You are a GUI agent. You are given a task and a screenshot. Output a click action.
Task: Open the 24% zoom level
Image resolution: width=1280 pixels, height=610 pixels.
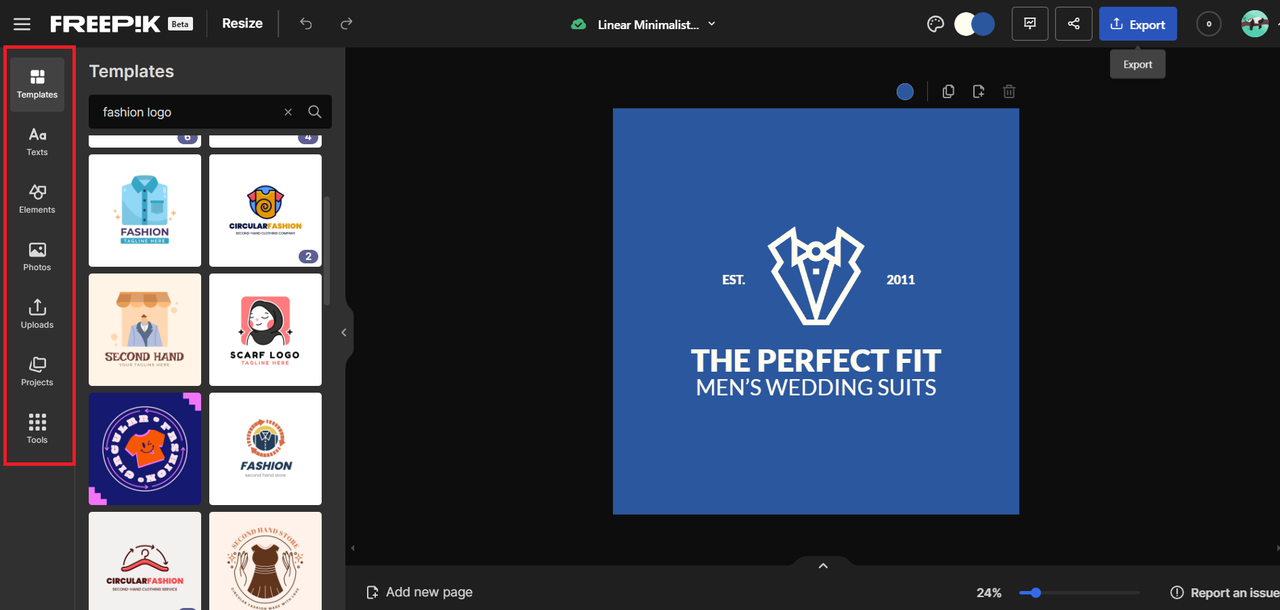click(x=990, y=592)
